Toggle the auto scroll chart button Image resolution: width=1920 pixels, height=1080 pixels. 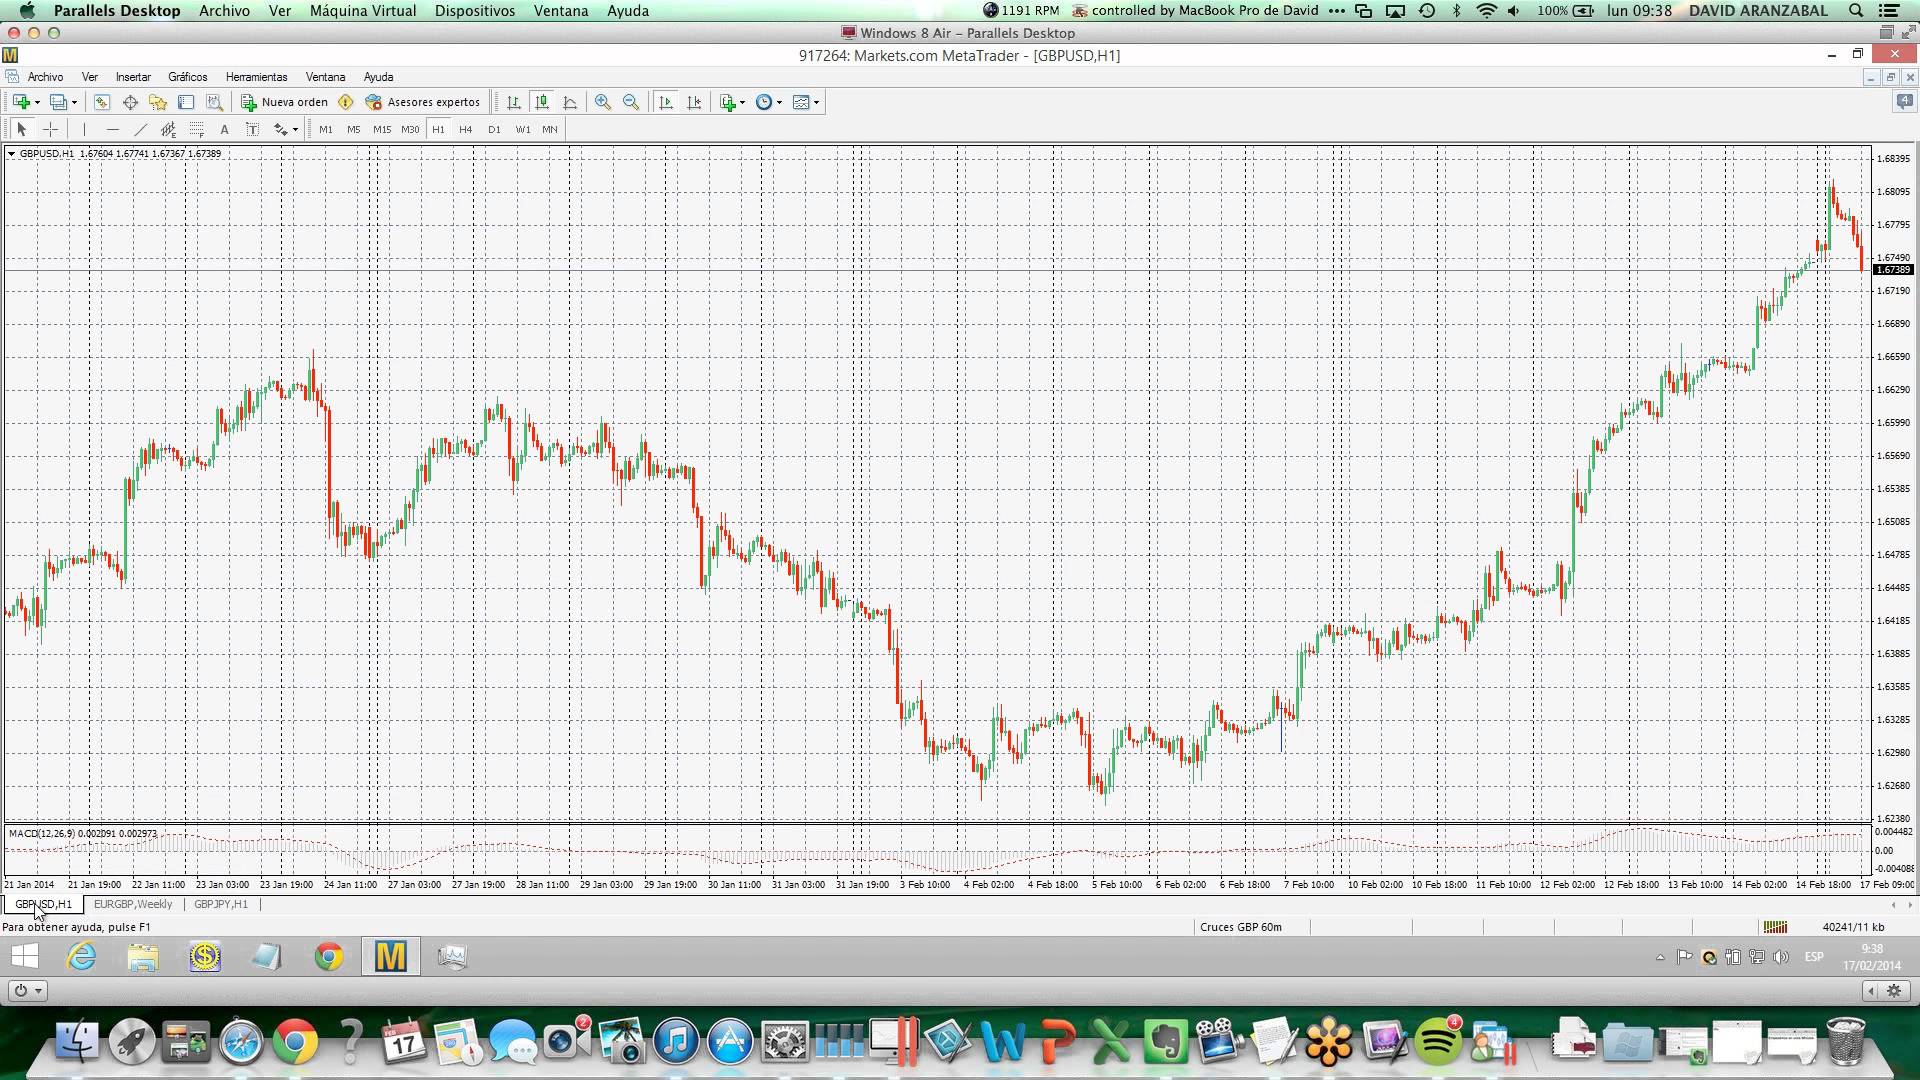coord(666,102)
